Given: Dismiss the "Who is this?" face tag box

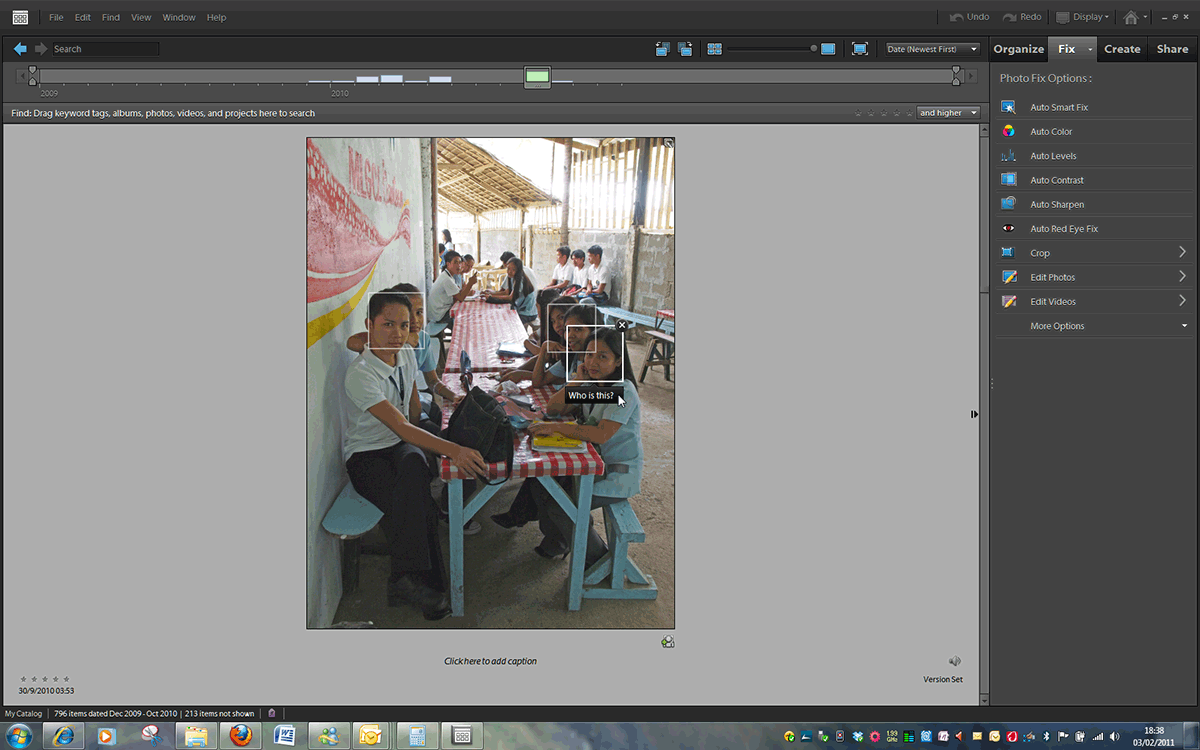Looking at the screenshot, I should (622, 325).
